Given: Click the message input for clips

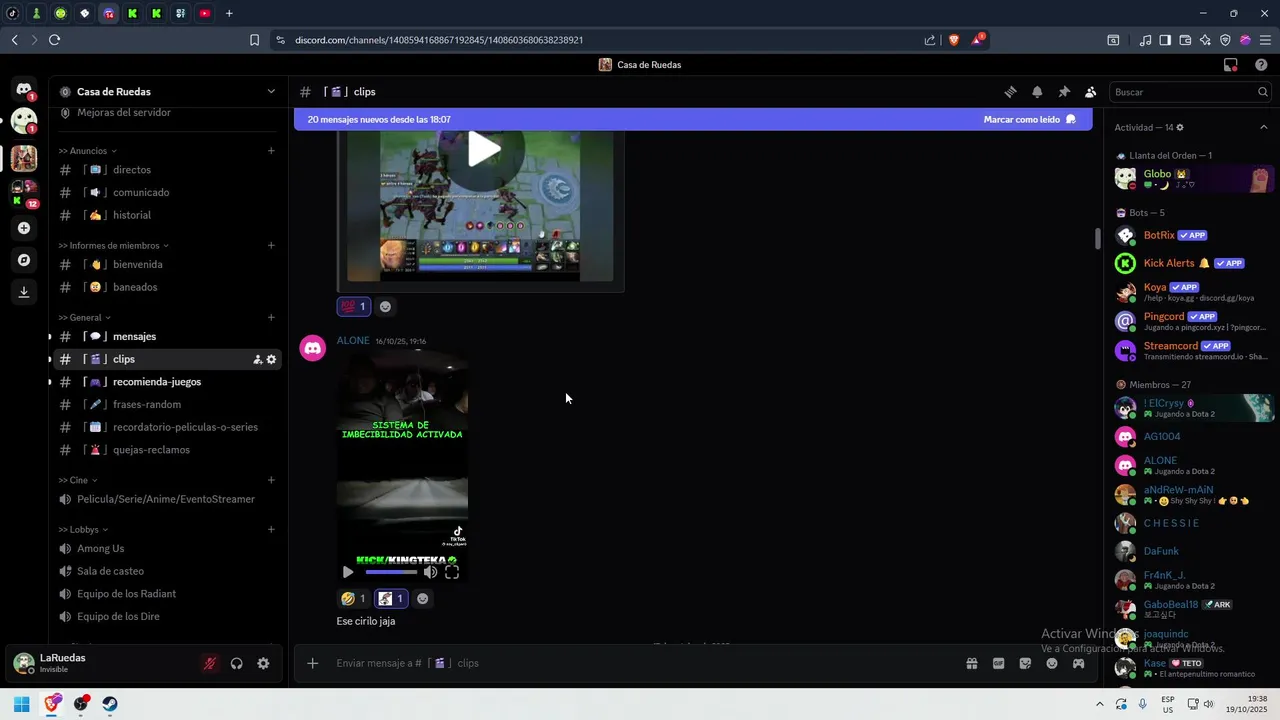Looking at the screenshot, I should click(x=640, y=663).
